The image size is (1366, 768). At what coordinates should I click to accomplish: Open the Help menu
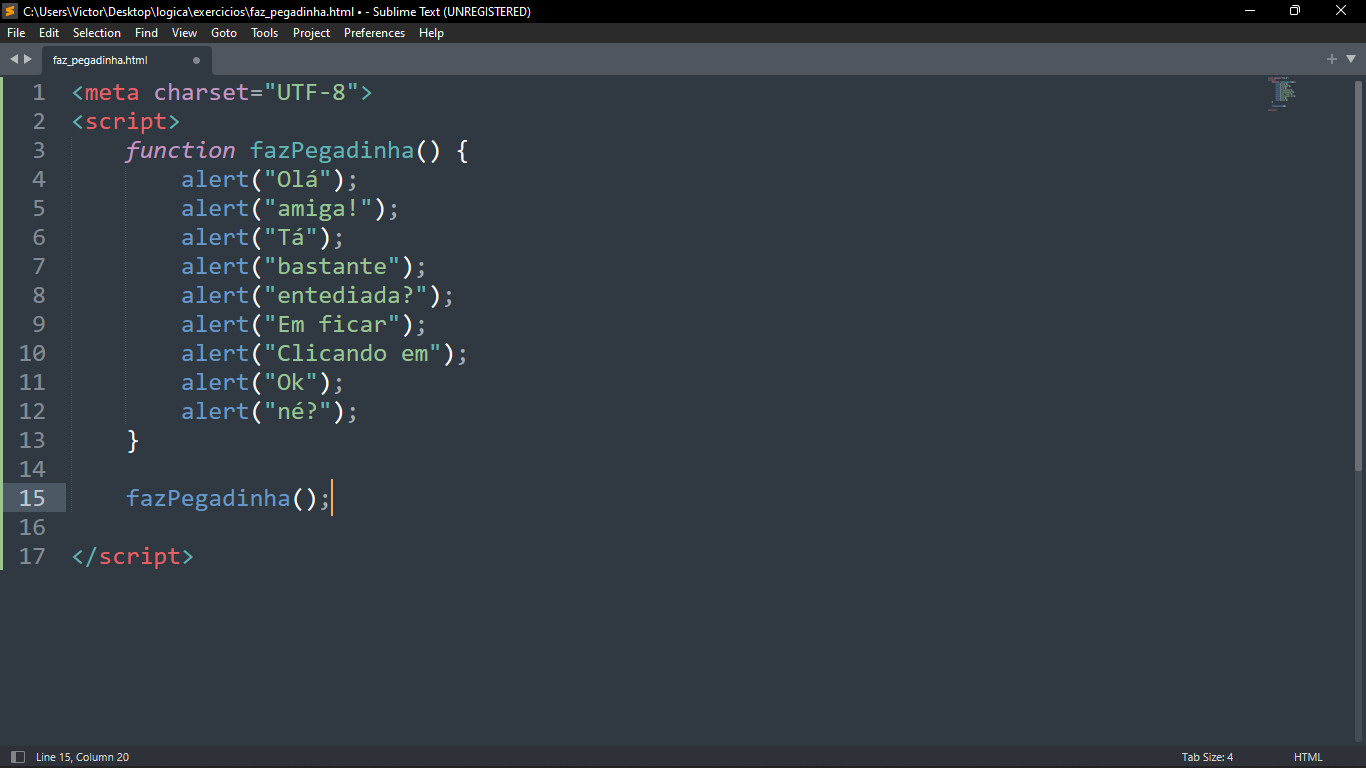(x=432, y=33)
